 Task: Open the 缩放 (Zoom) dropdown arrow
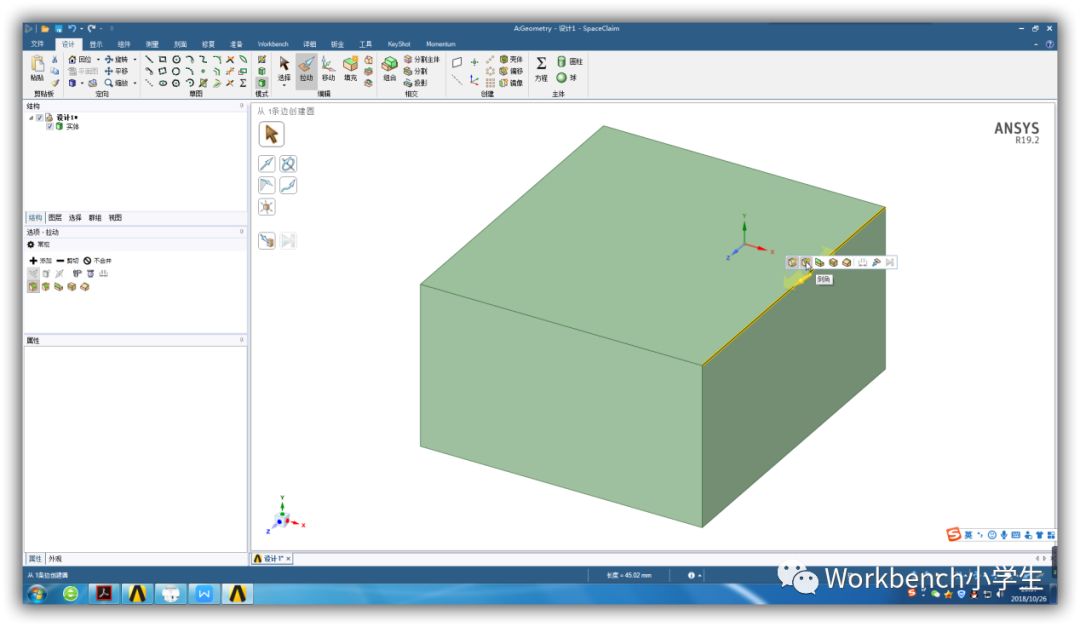point(134,83)
